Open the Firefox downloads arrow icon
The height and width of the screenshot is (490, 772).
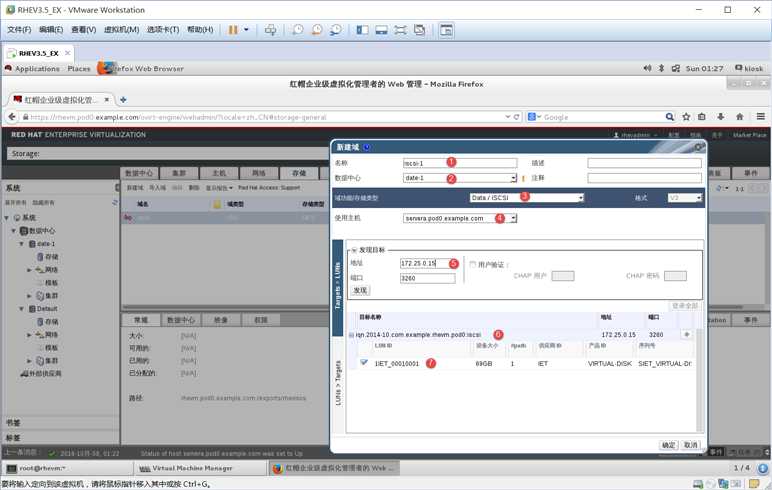coord(720,117)
